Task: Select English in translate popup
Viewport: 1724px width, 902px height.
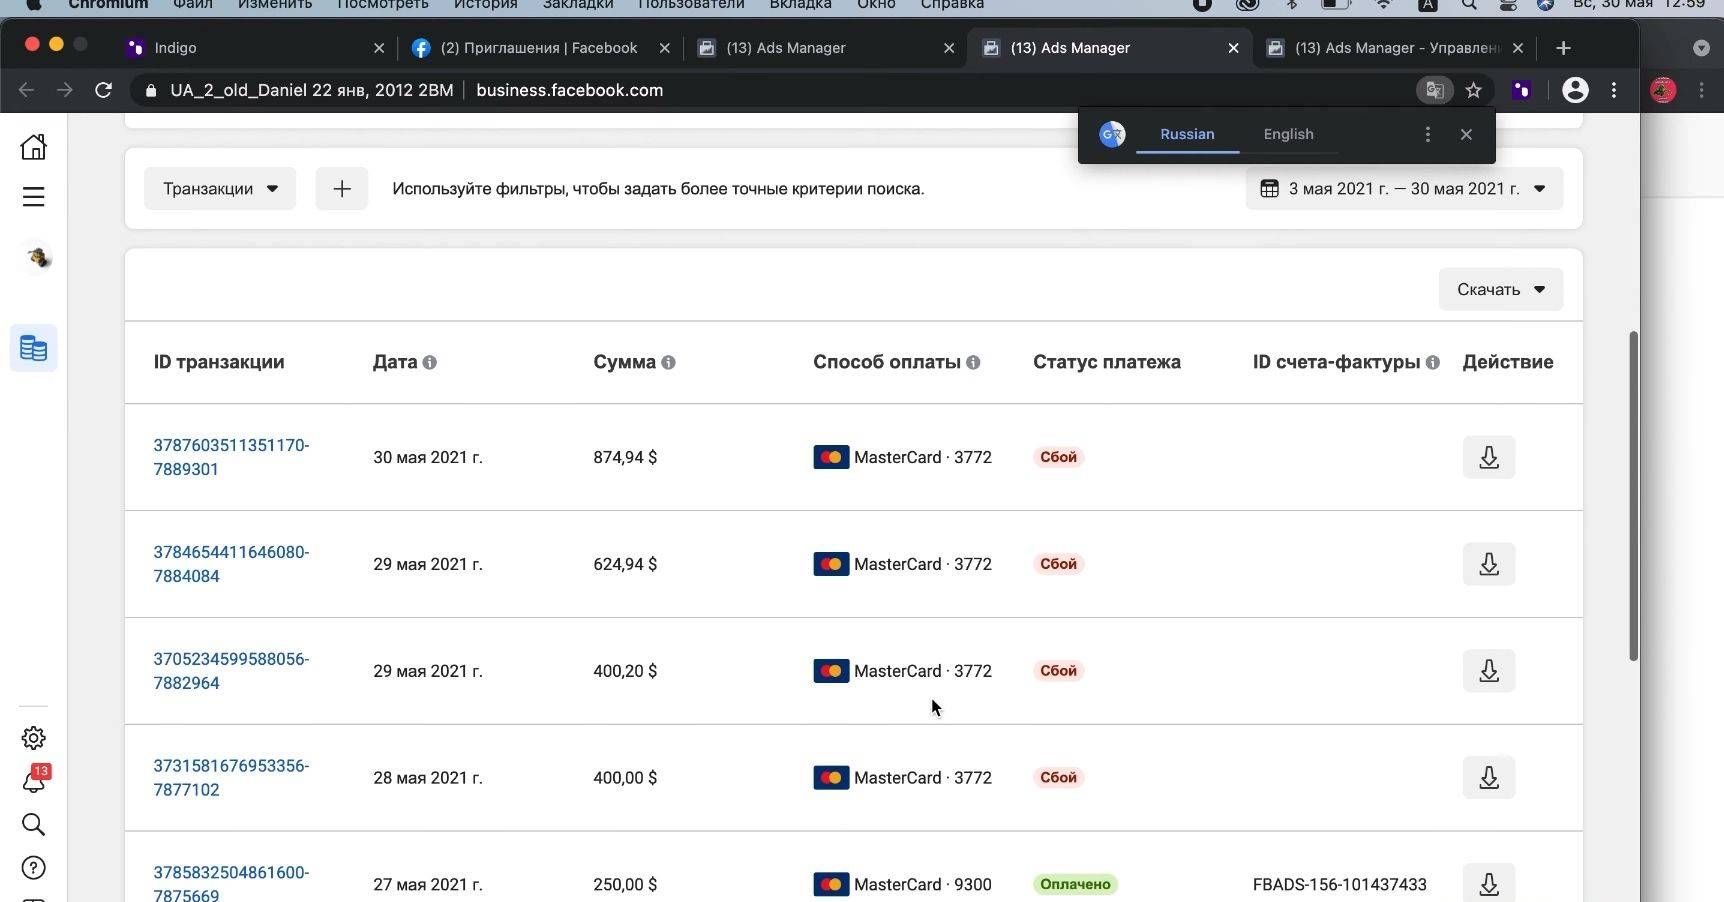Action: coord(1288,134)
